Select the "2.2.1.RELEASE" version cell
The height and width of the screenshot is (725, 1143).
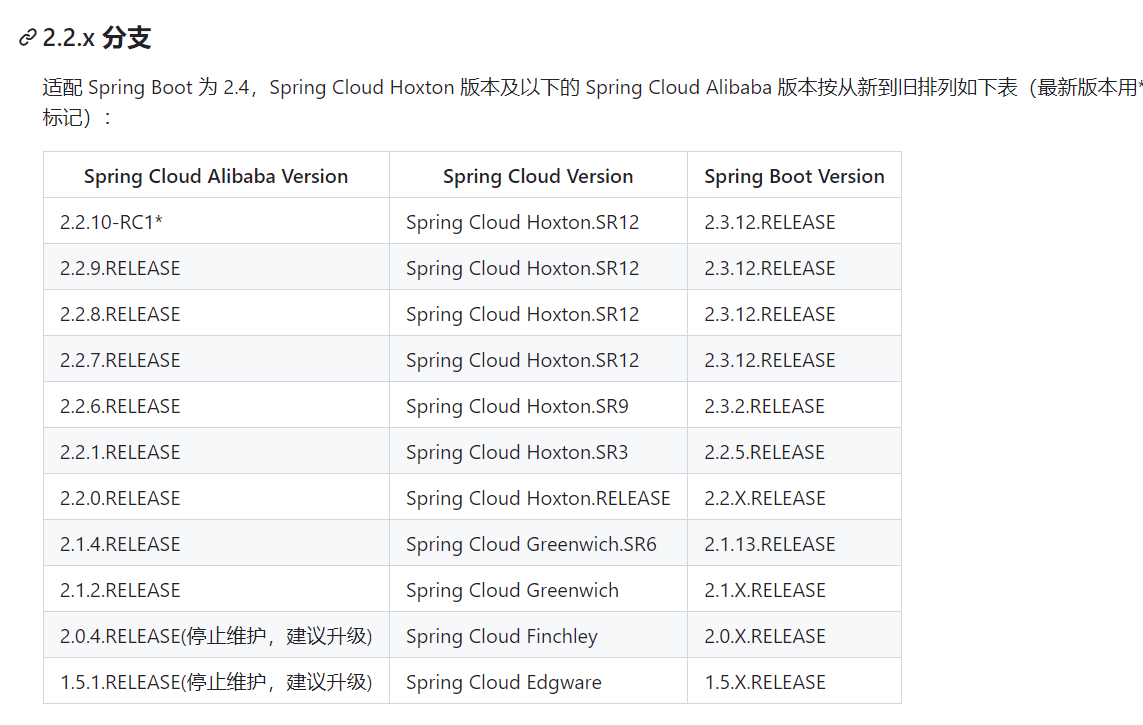click(216, 451)
